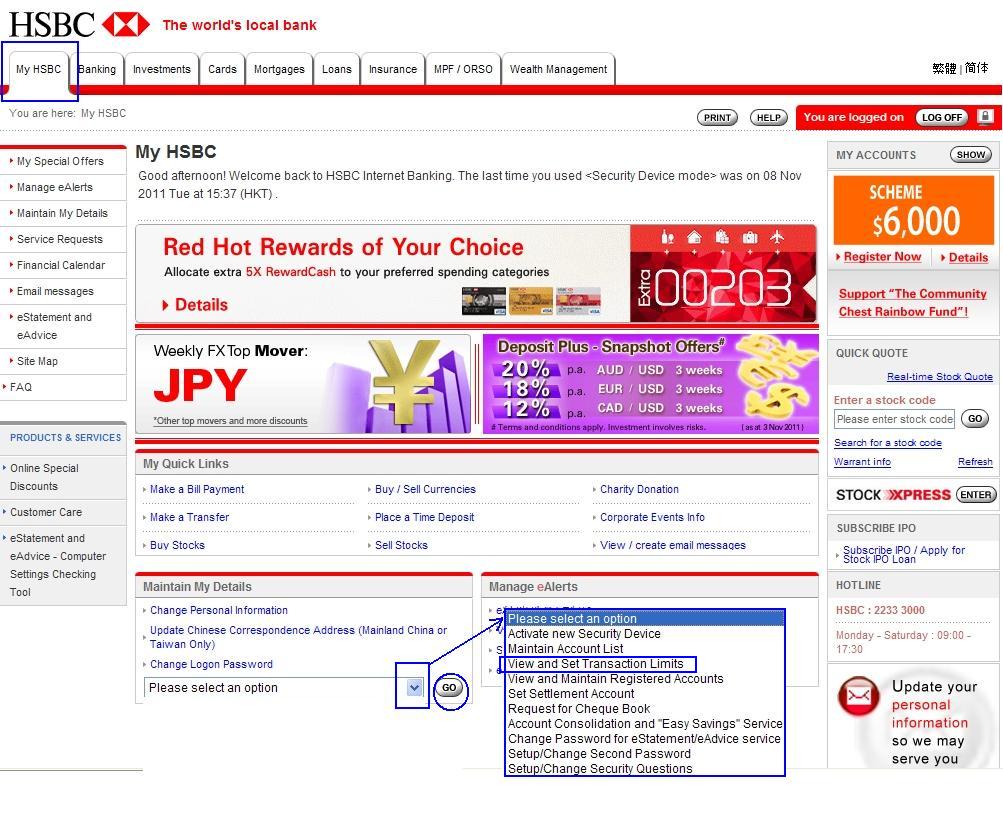This screenshot has height=825, width=1003.
Task: Open Service Requests in sidebar
Action: pyautogui.click(x=59, y=239)
